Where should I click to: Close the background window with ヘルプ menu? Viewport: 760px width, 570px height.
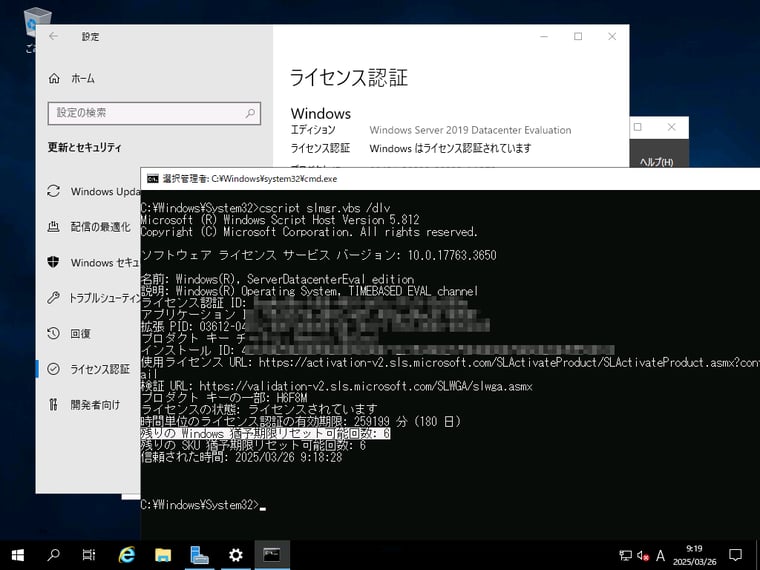pyautogui.click(x=671, y=127)
